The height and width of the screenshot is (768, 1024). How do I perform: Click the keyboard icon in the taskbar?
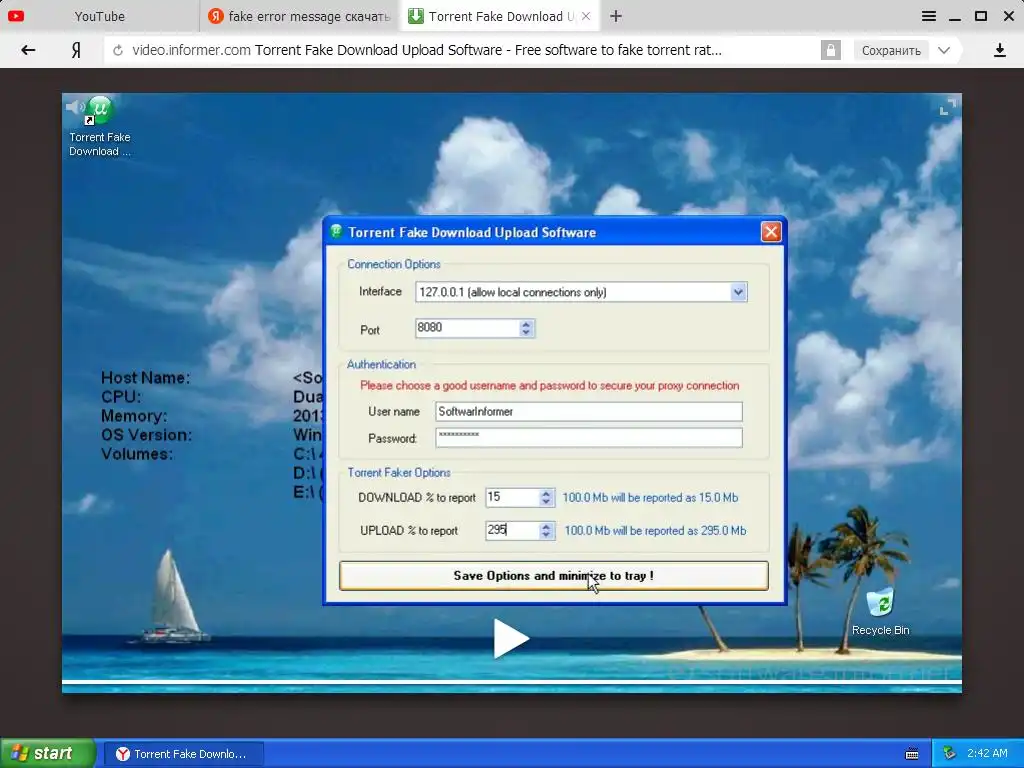coord(912,754)
